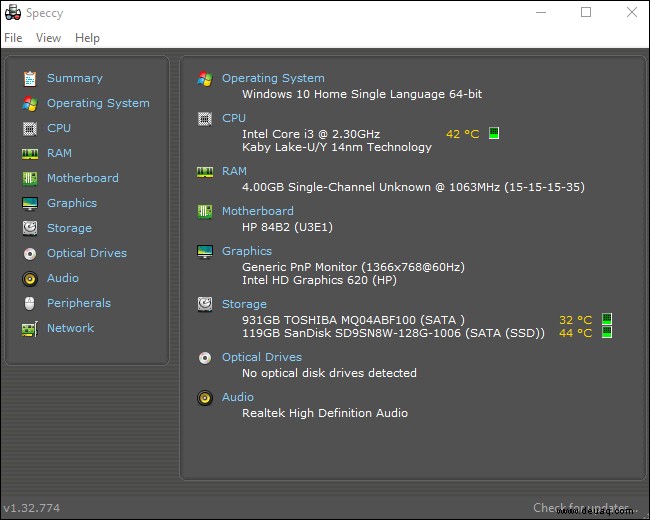Open the View menu
The height and width of the screenshot is (520, 650).
click(48, 38)
